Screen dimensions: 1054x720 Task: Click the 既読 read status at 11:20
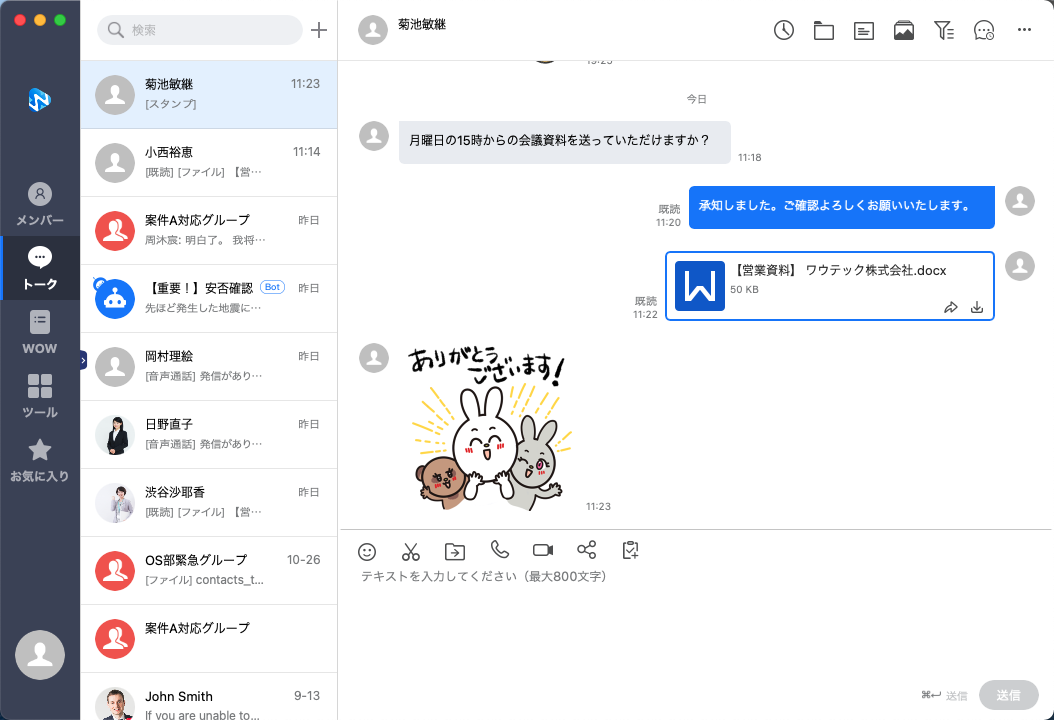[x=670, y=209]
